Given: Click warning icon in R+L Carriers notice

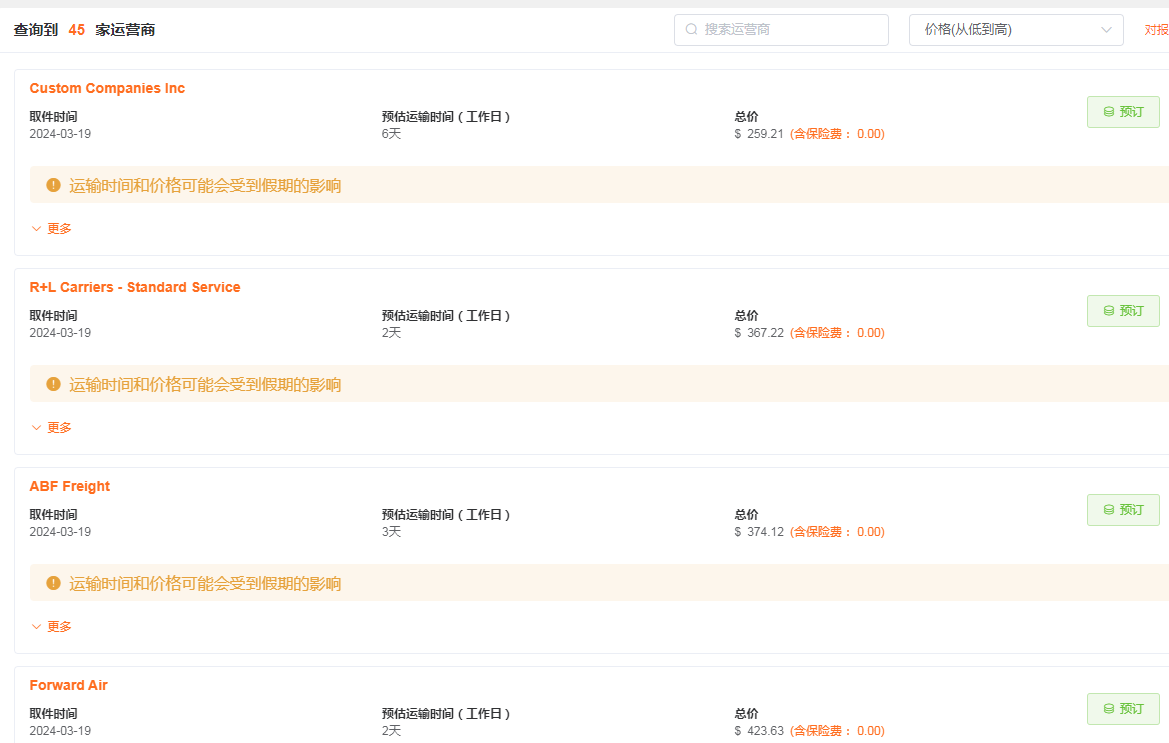Looking at the screenshot, I should click(x=54, y=384).
